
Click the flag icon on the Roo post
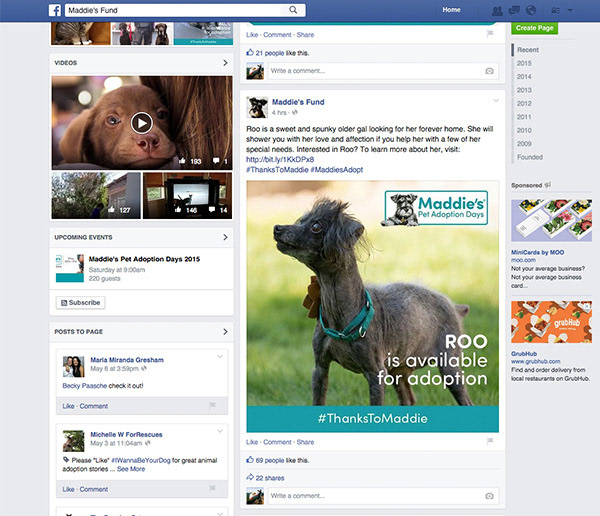click(x=490, y=441)
